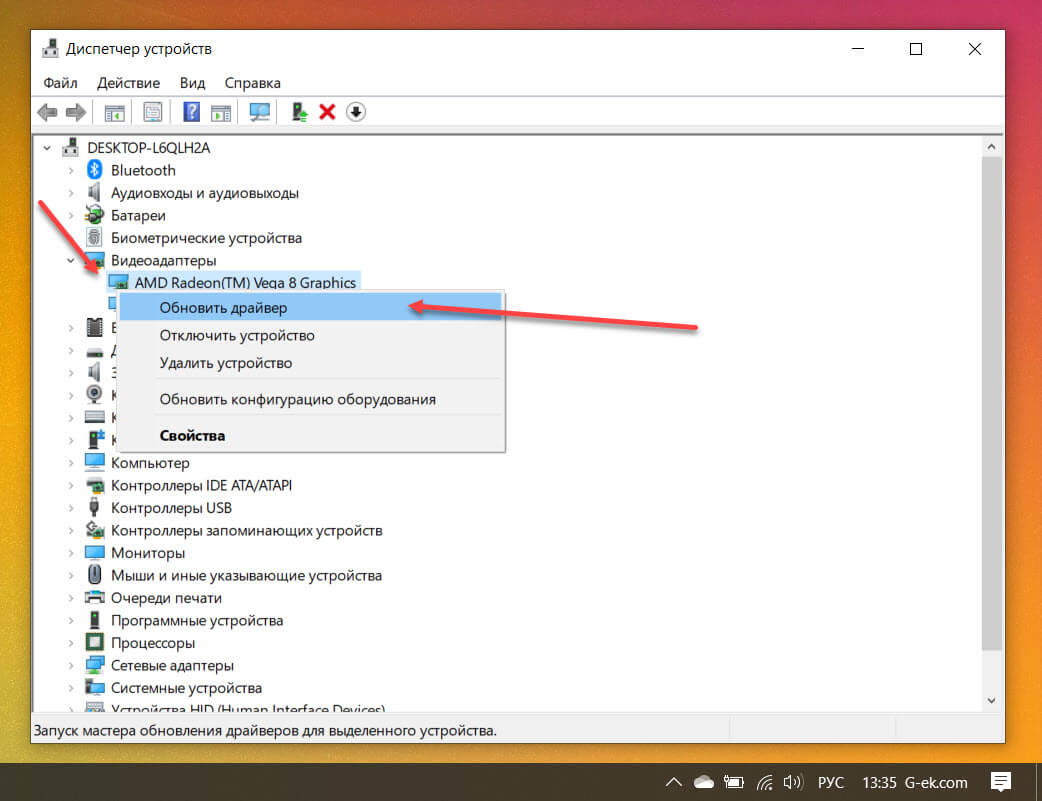This screenshot has width=1042, height=801.
Task: Open the Действие menu
Action: pyautogui.click(x=129, y=82)
